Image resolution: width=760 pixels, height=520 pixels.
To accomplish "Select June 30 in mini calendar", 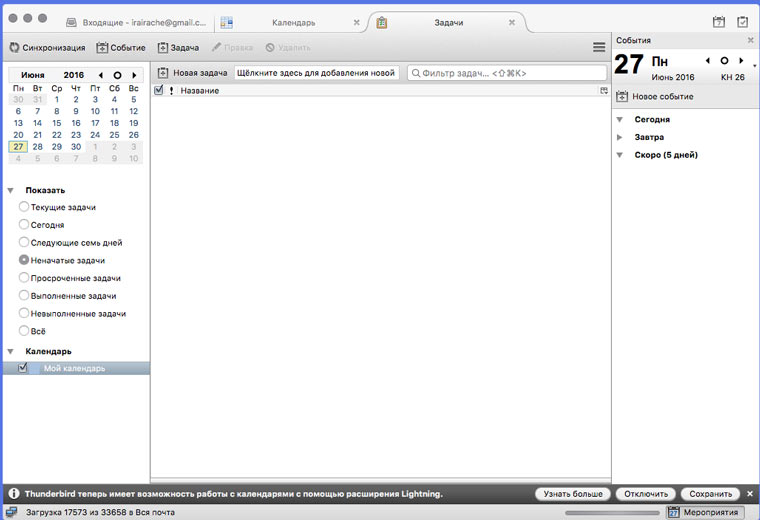I will 76,147.
